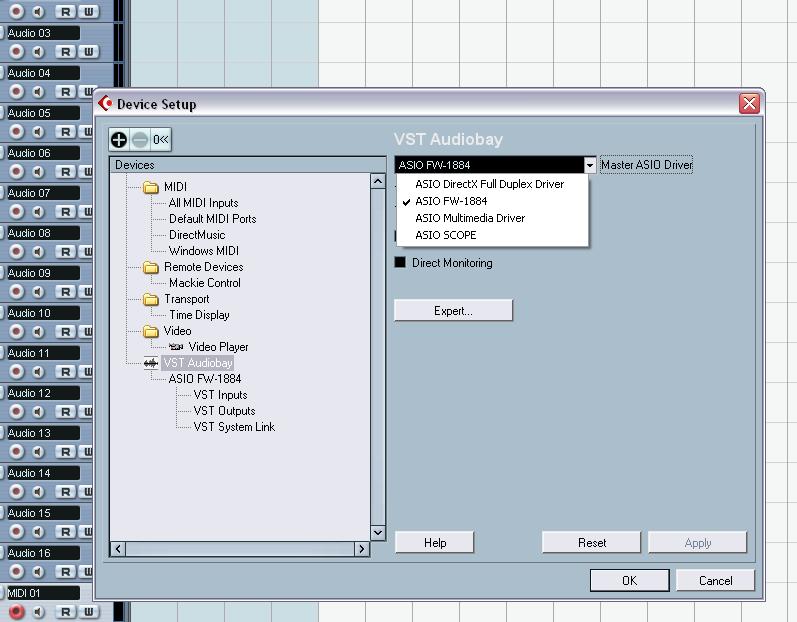Enable Read automation on Audio 05
This screenshot has width=797, height=622.
pyautogui.click(x=65, y=132)
